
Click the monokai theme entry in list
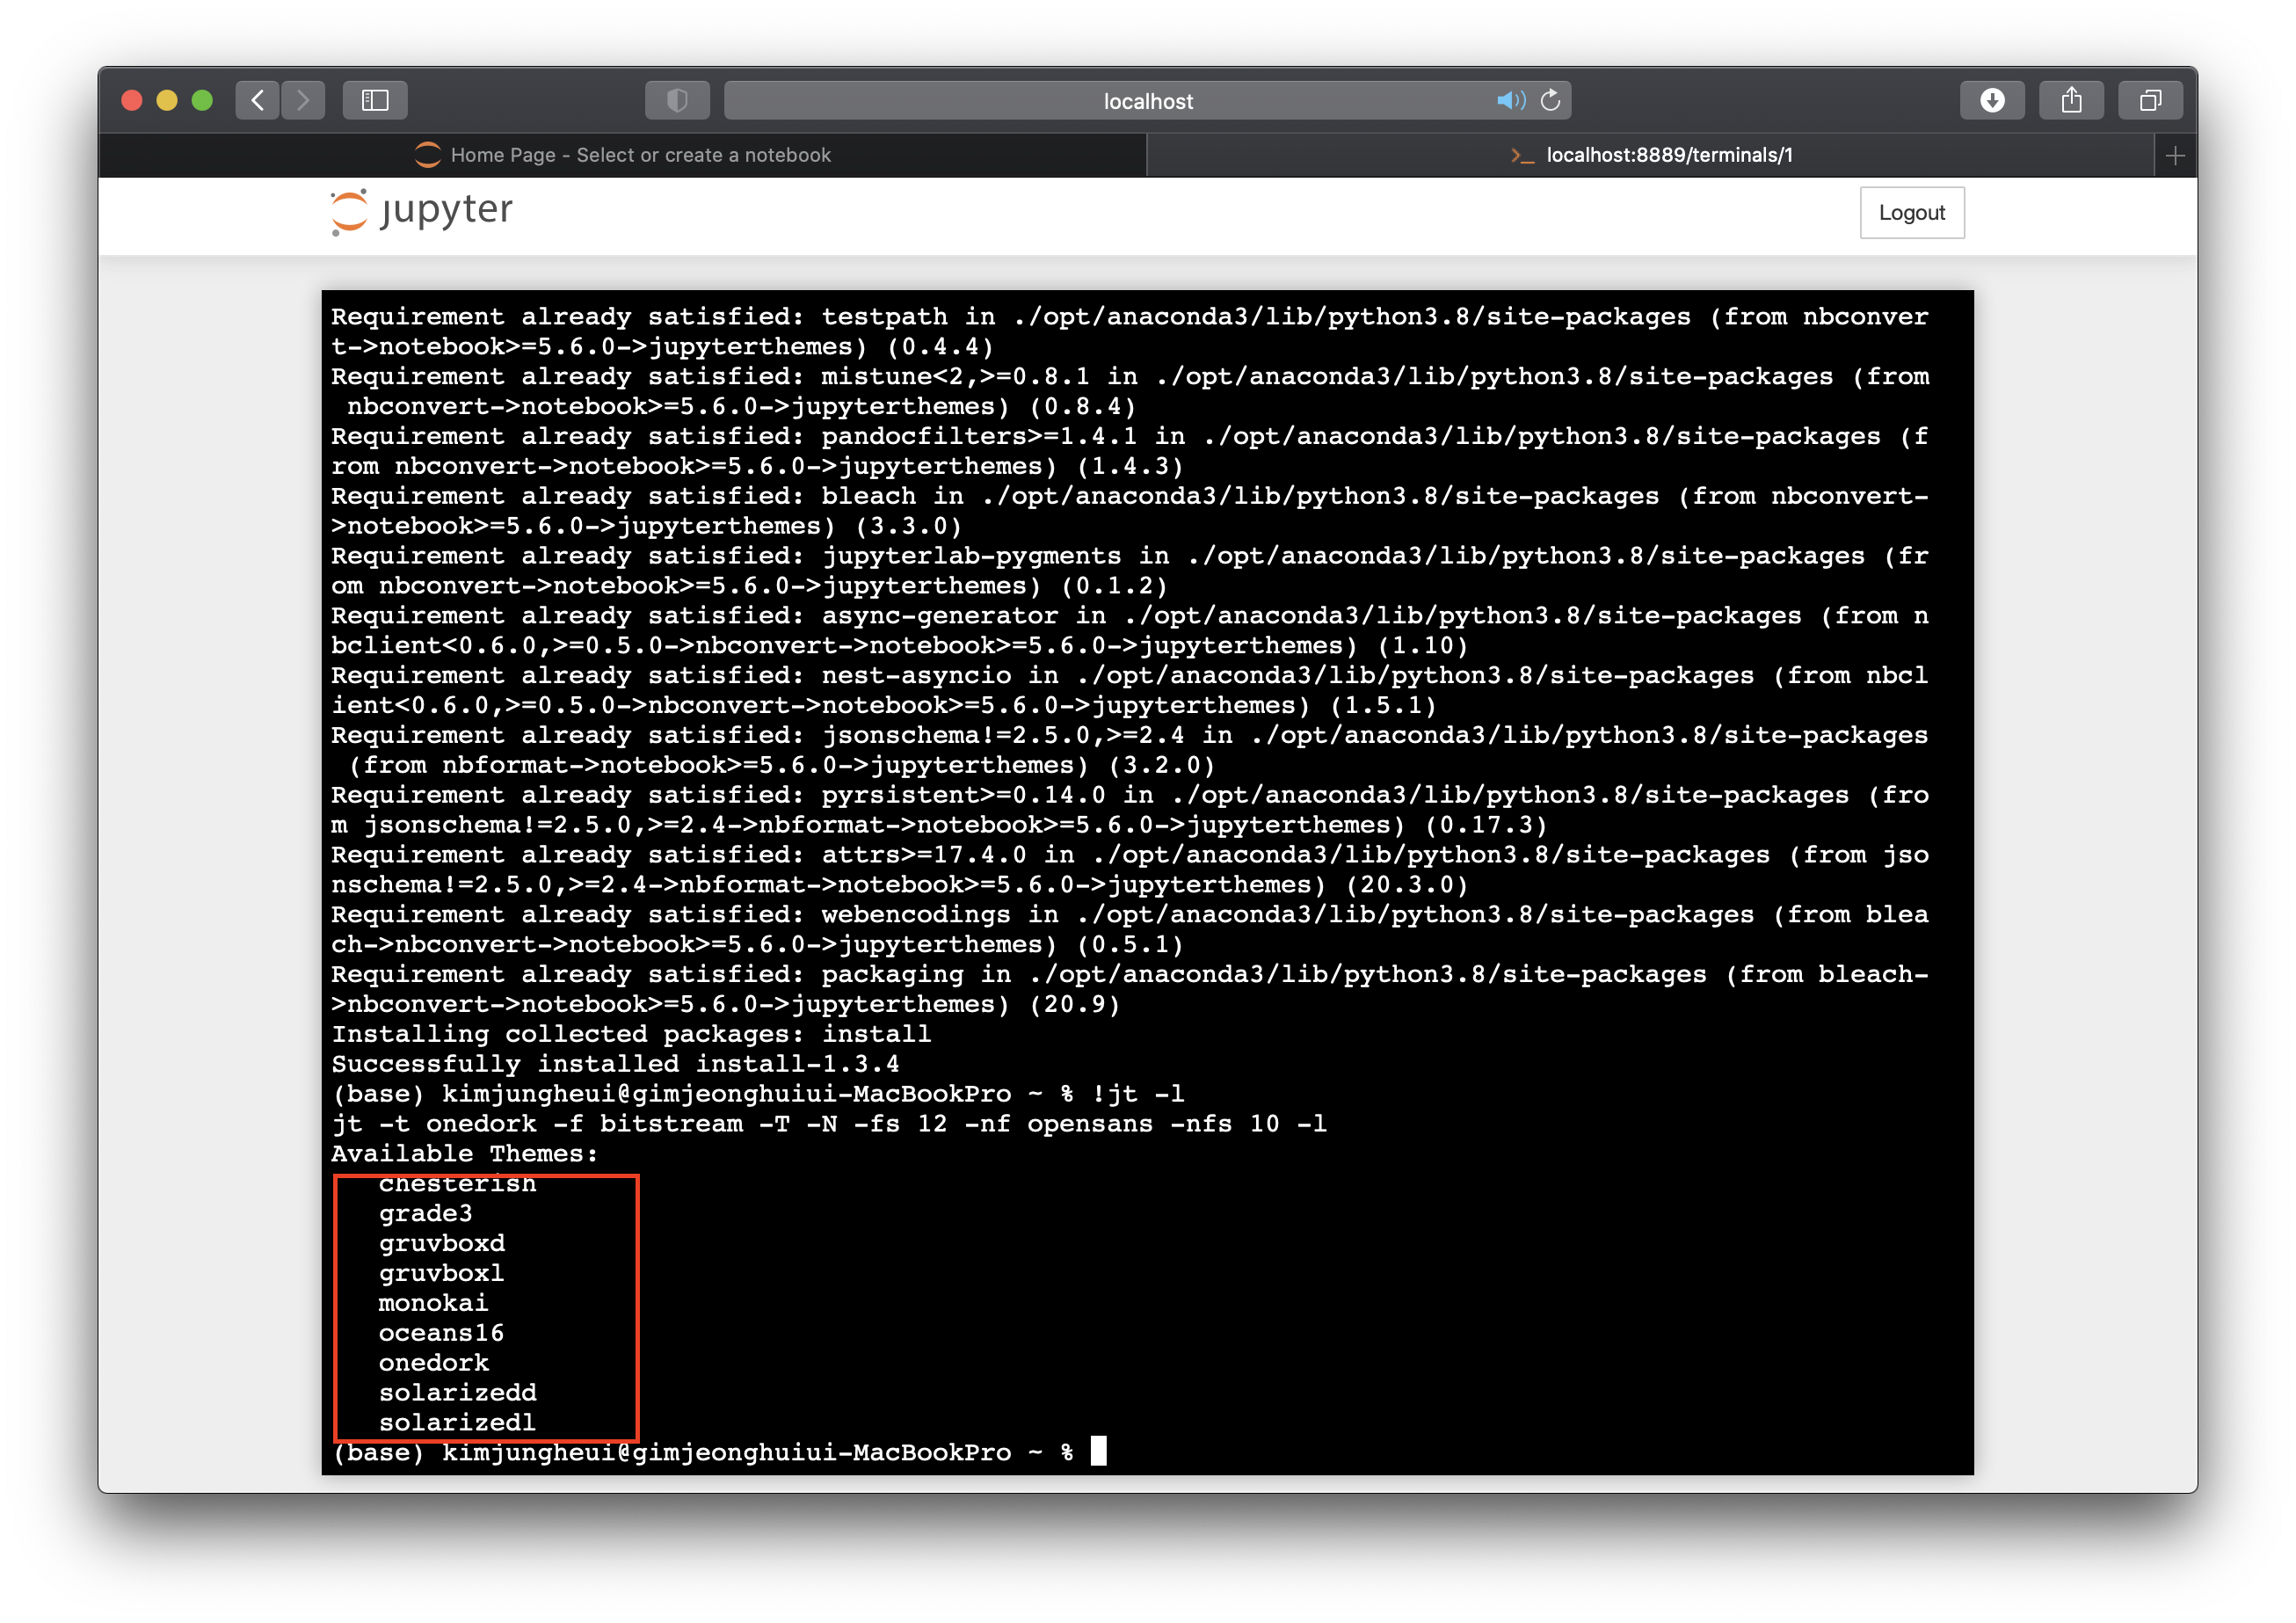[433, 1302]
